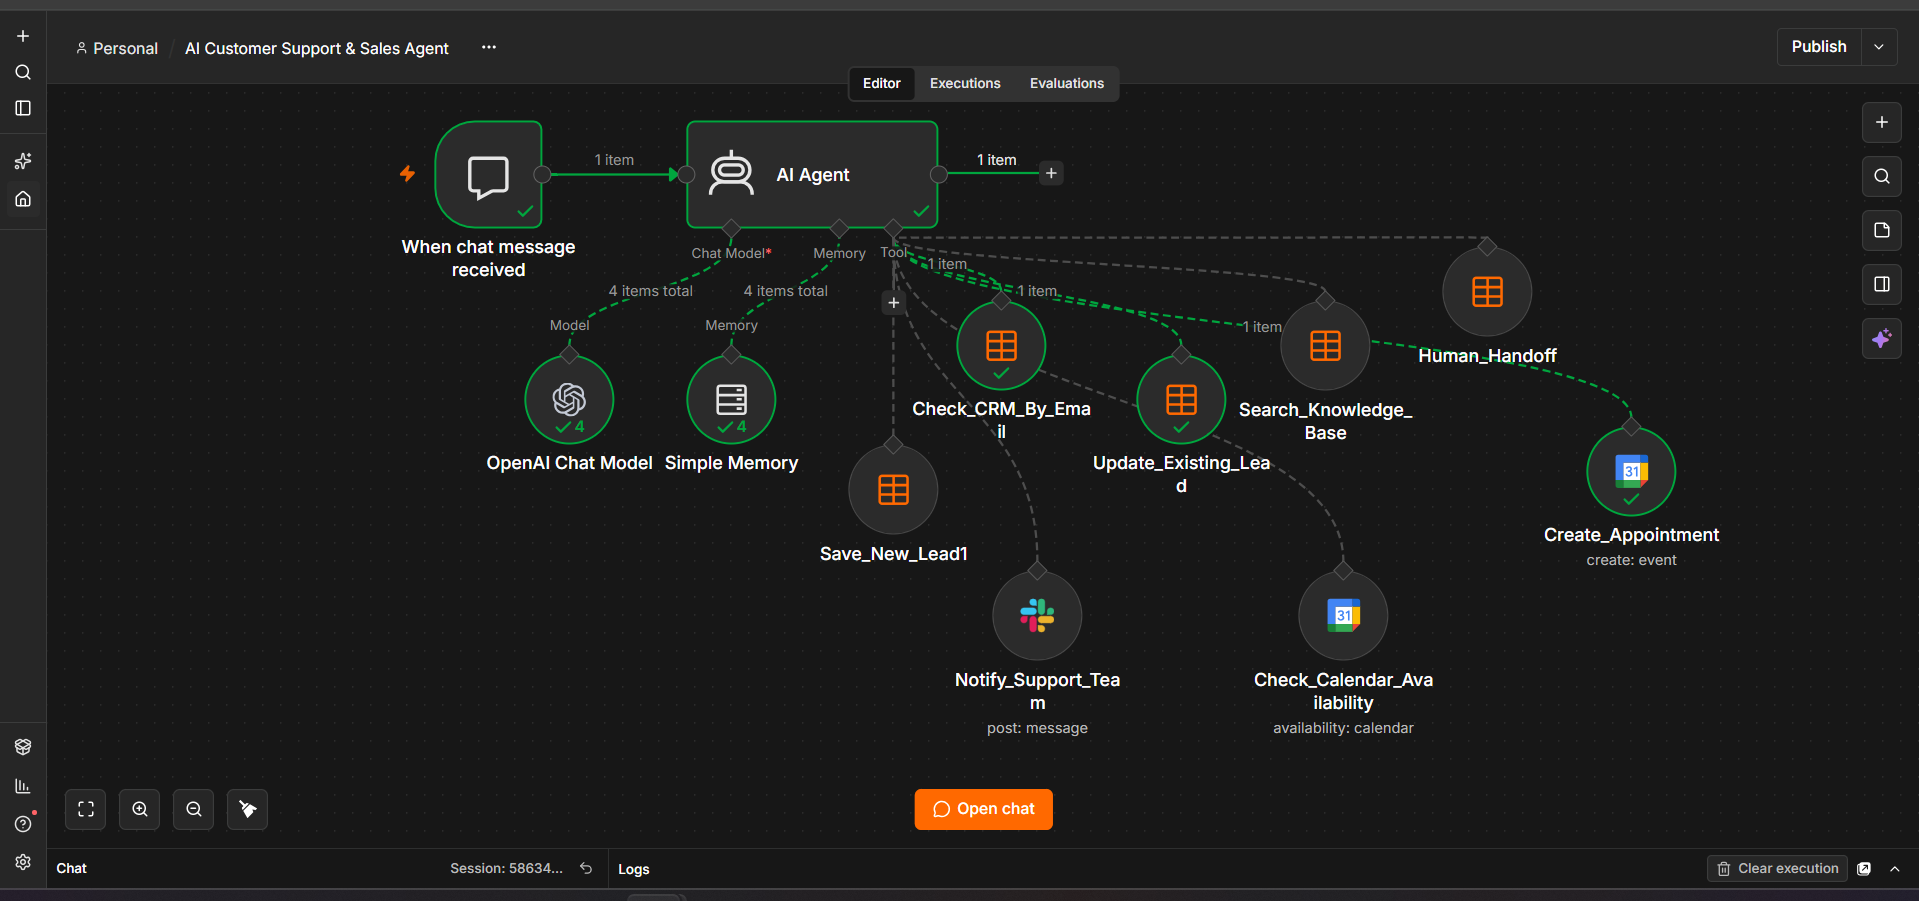This screenshot has height=901, width=1919.
Task: Zoom in on the canvas
Action: point(140,809)
